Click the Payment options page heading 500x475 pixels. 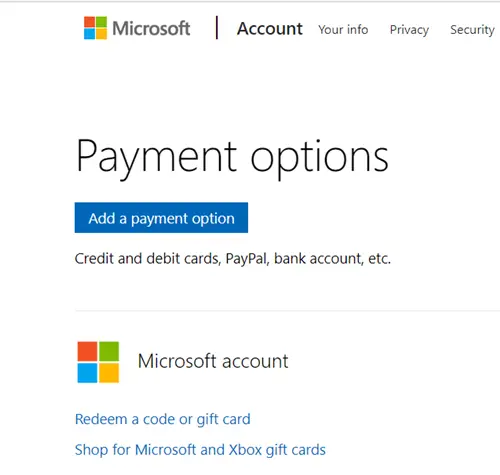point(232,157)
